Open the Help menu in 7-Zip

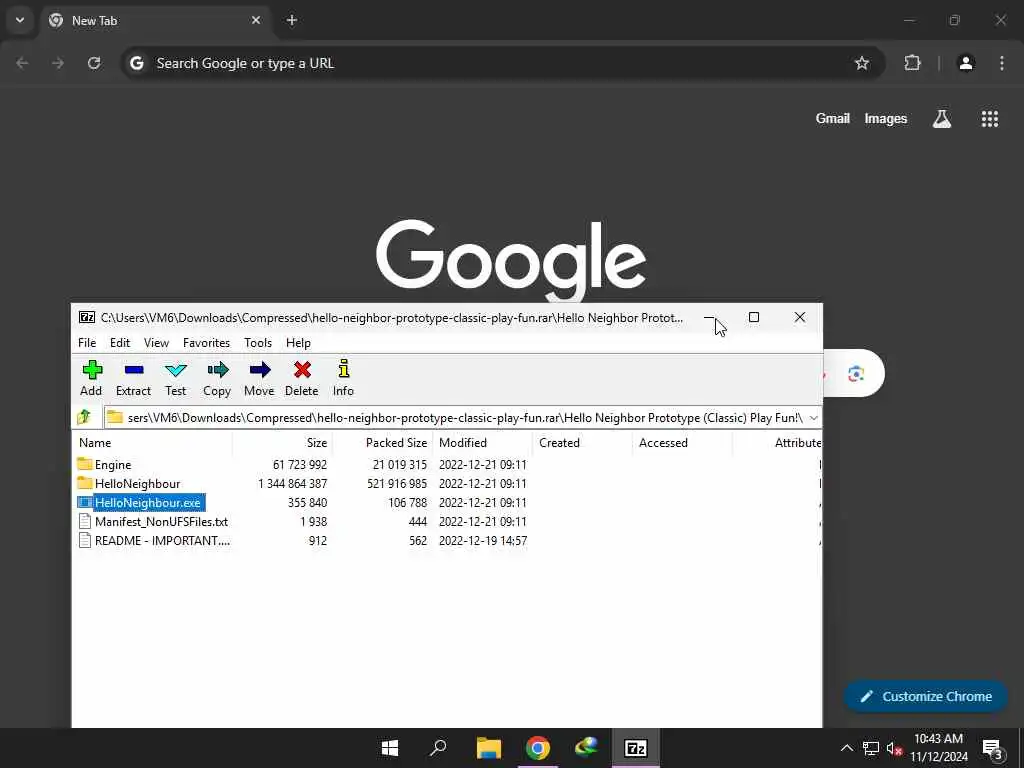(x=298, y=343)
